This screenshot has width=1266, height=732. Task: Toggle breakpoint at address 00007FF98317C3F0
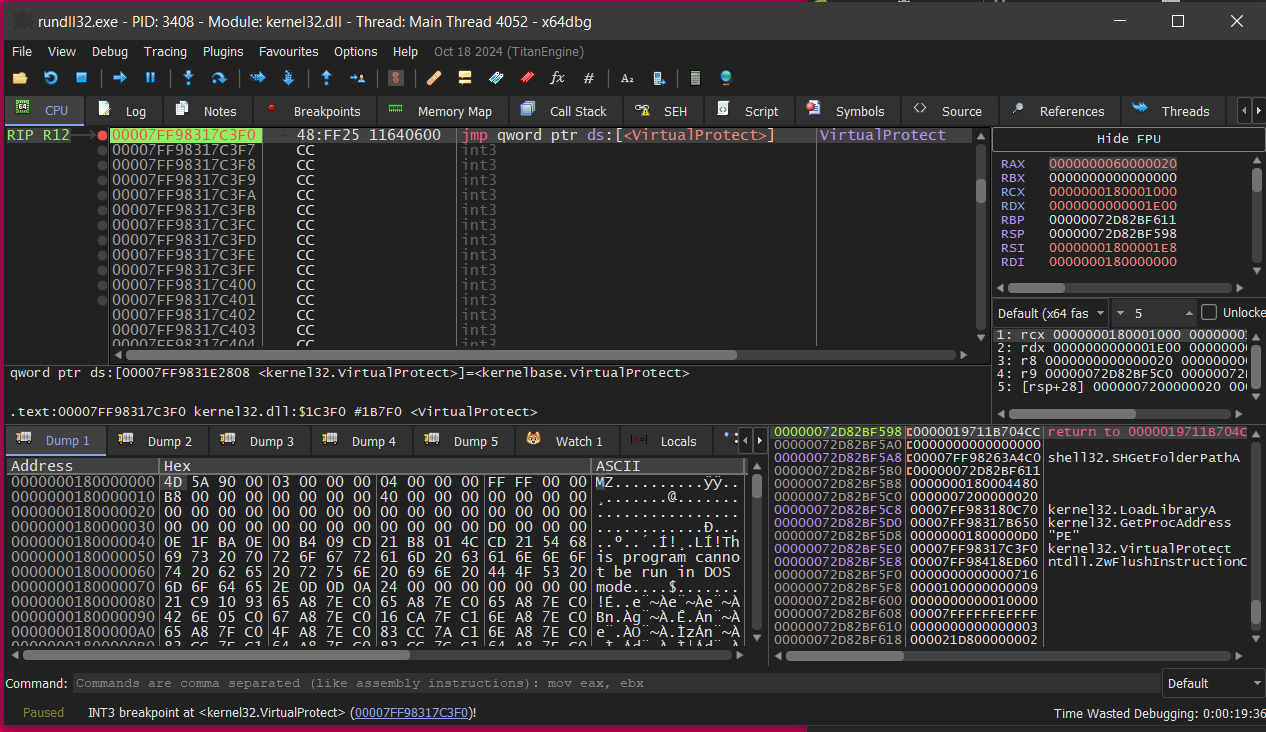(102, 135)
